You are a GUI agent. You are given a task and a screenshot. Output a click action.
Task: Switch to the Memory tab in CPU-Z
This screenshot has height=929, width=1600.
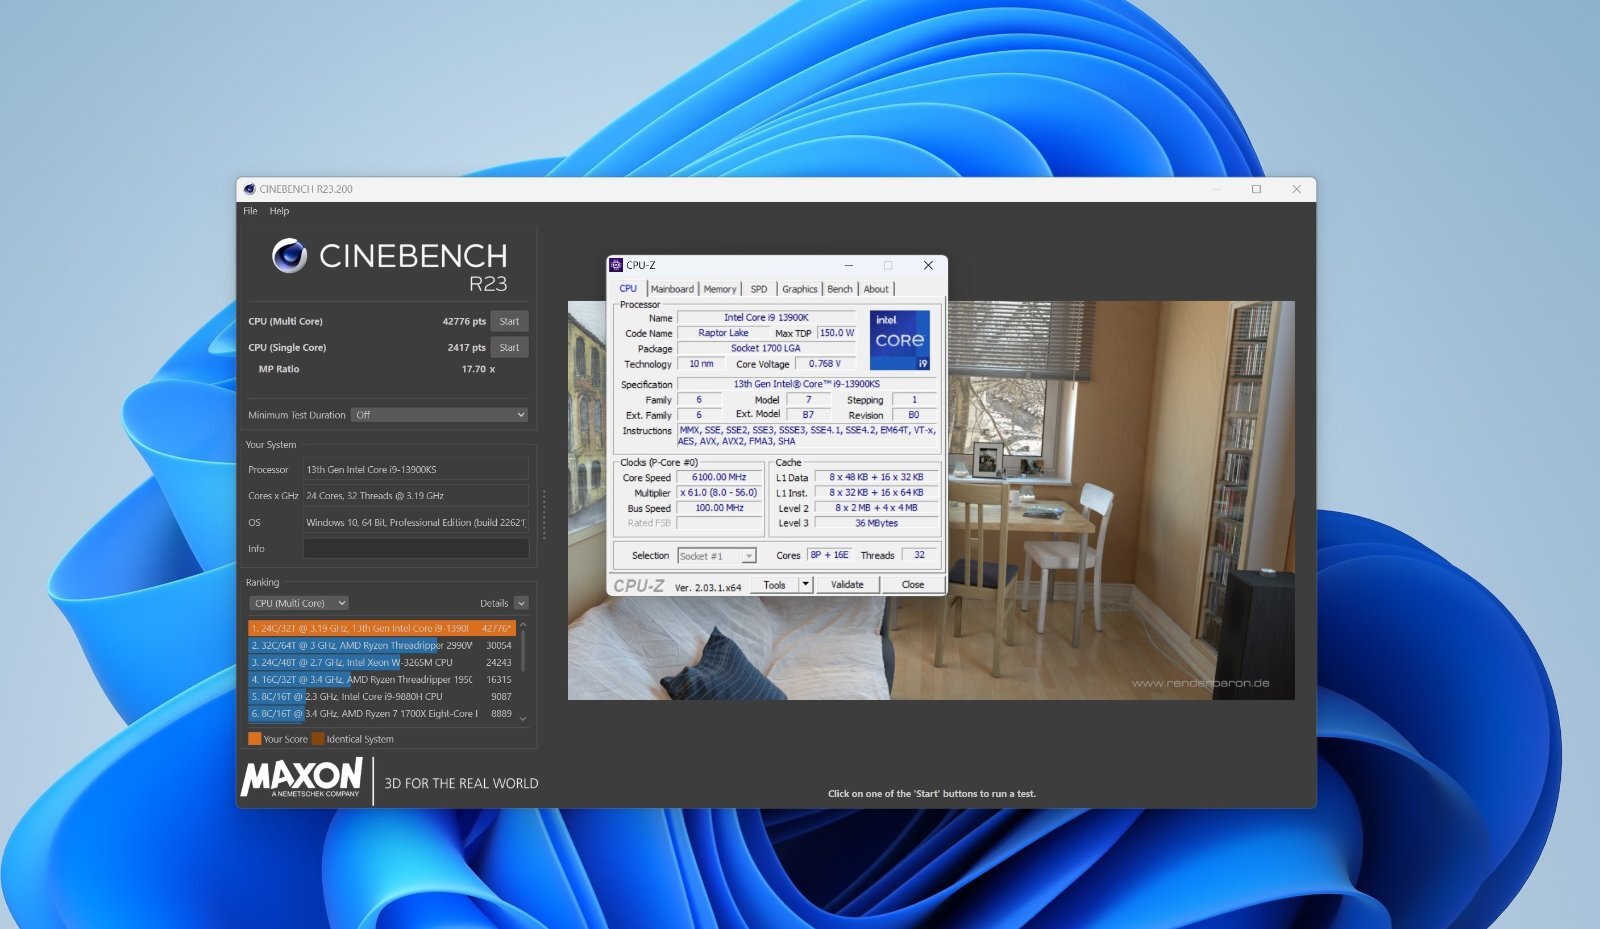click(720, 289)
